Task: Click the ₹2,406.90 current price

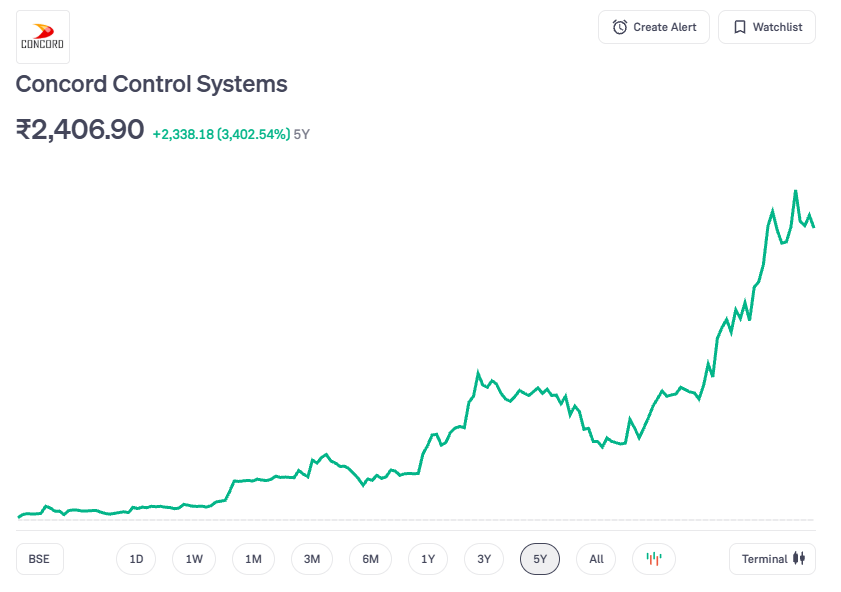Action: click(80, 129)
